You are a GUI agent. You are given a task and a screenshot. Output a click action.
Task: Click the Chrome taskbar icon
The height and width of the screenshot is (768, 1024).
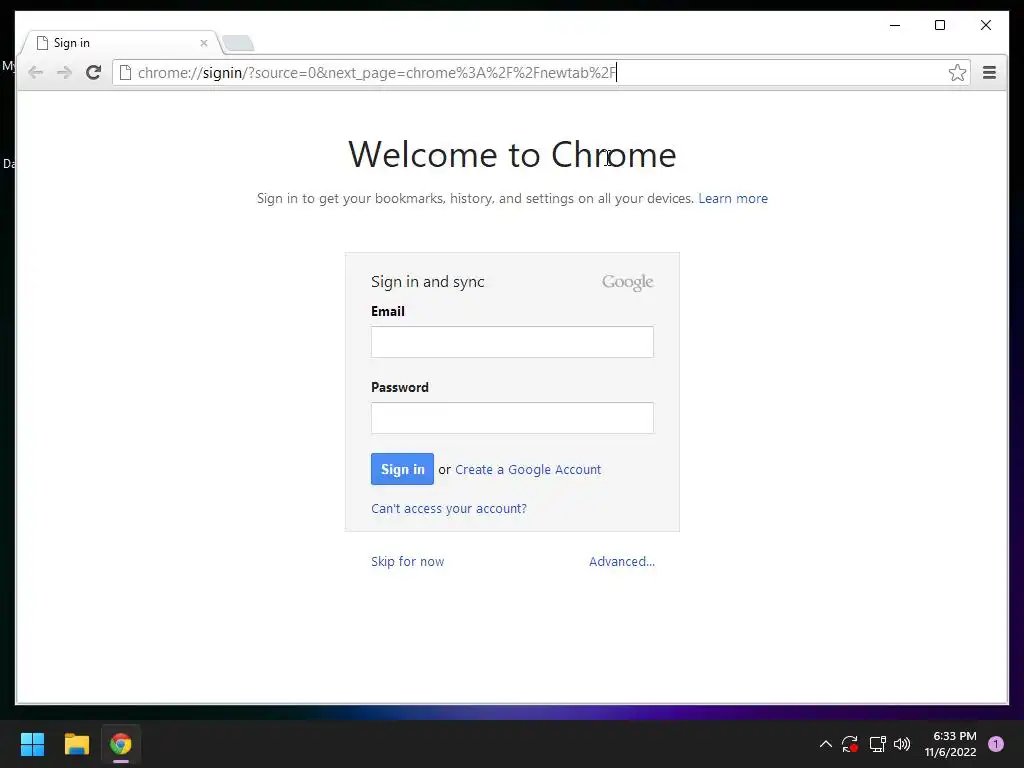(121, 744)
